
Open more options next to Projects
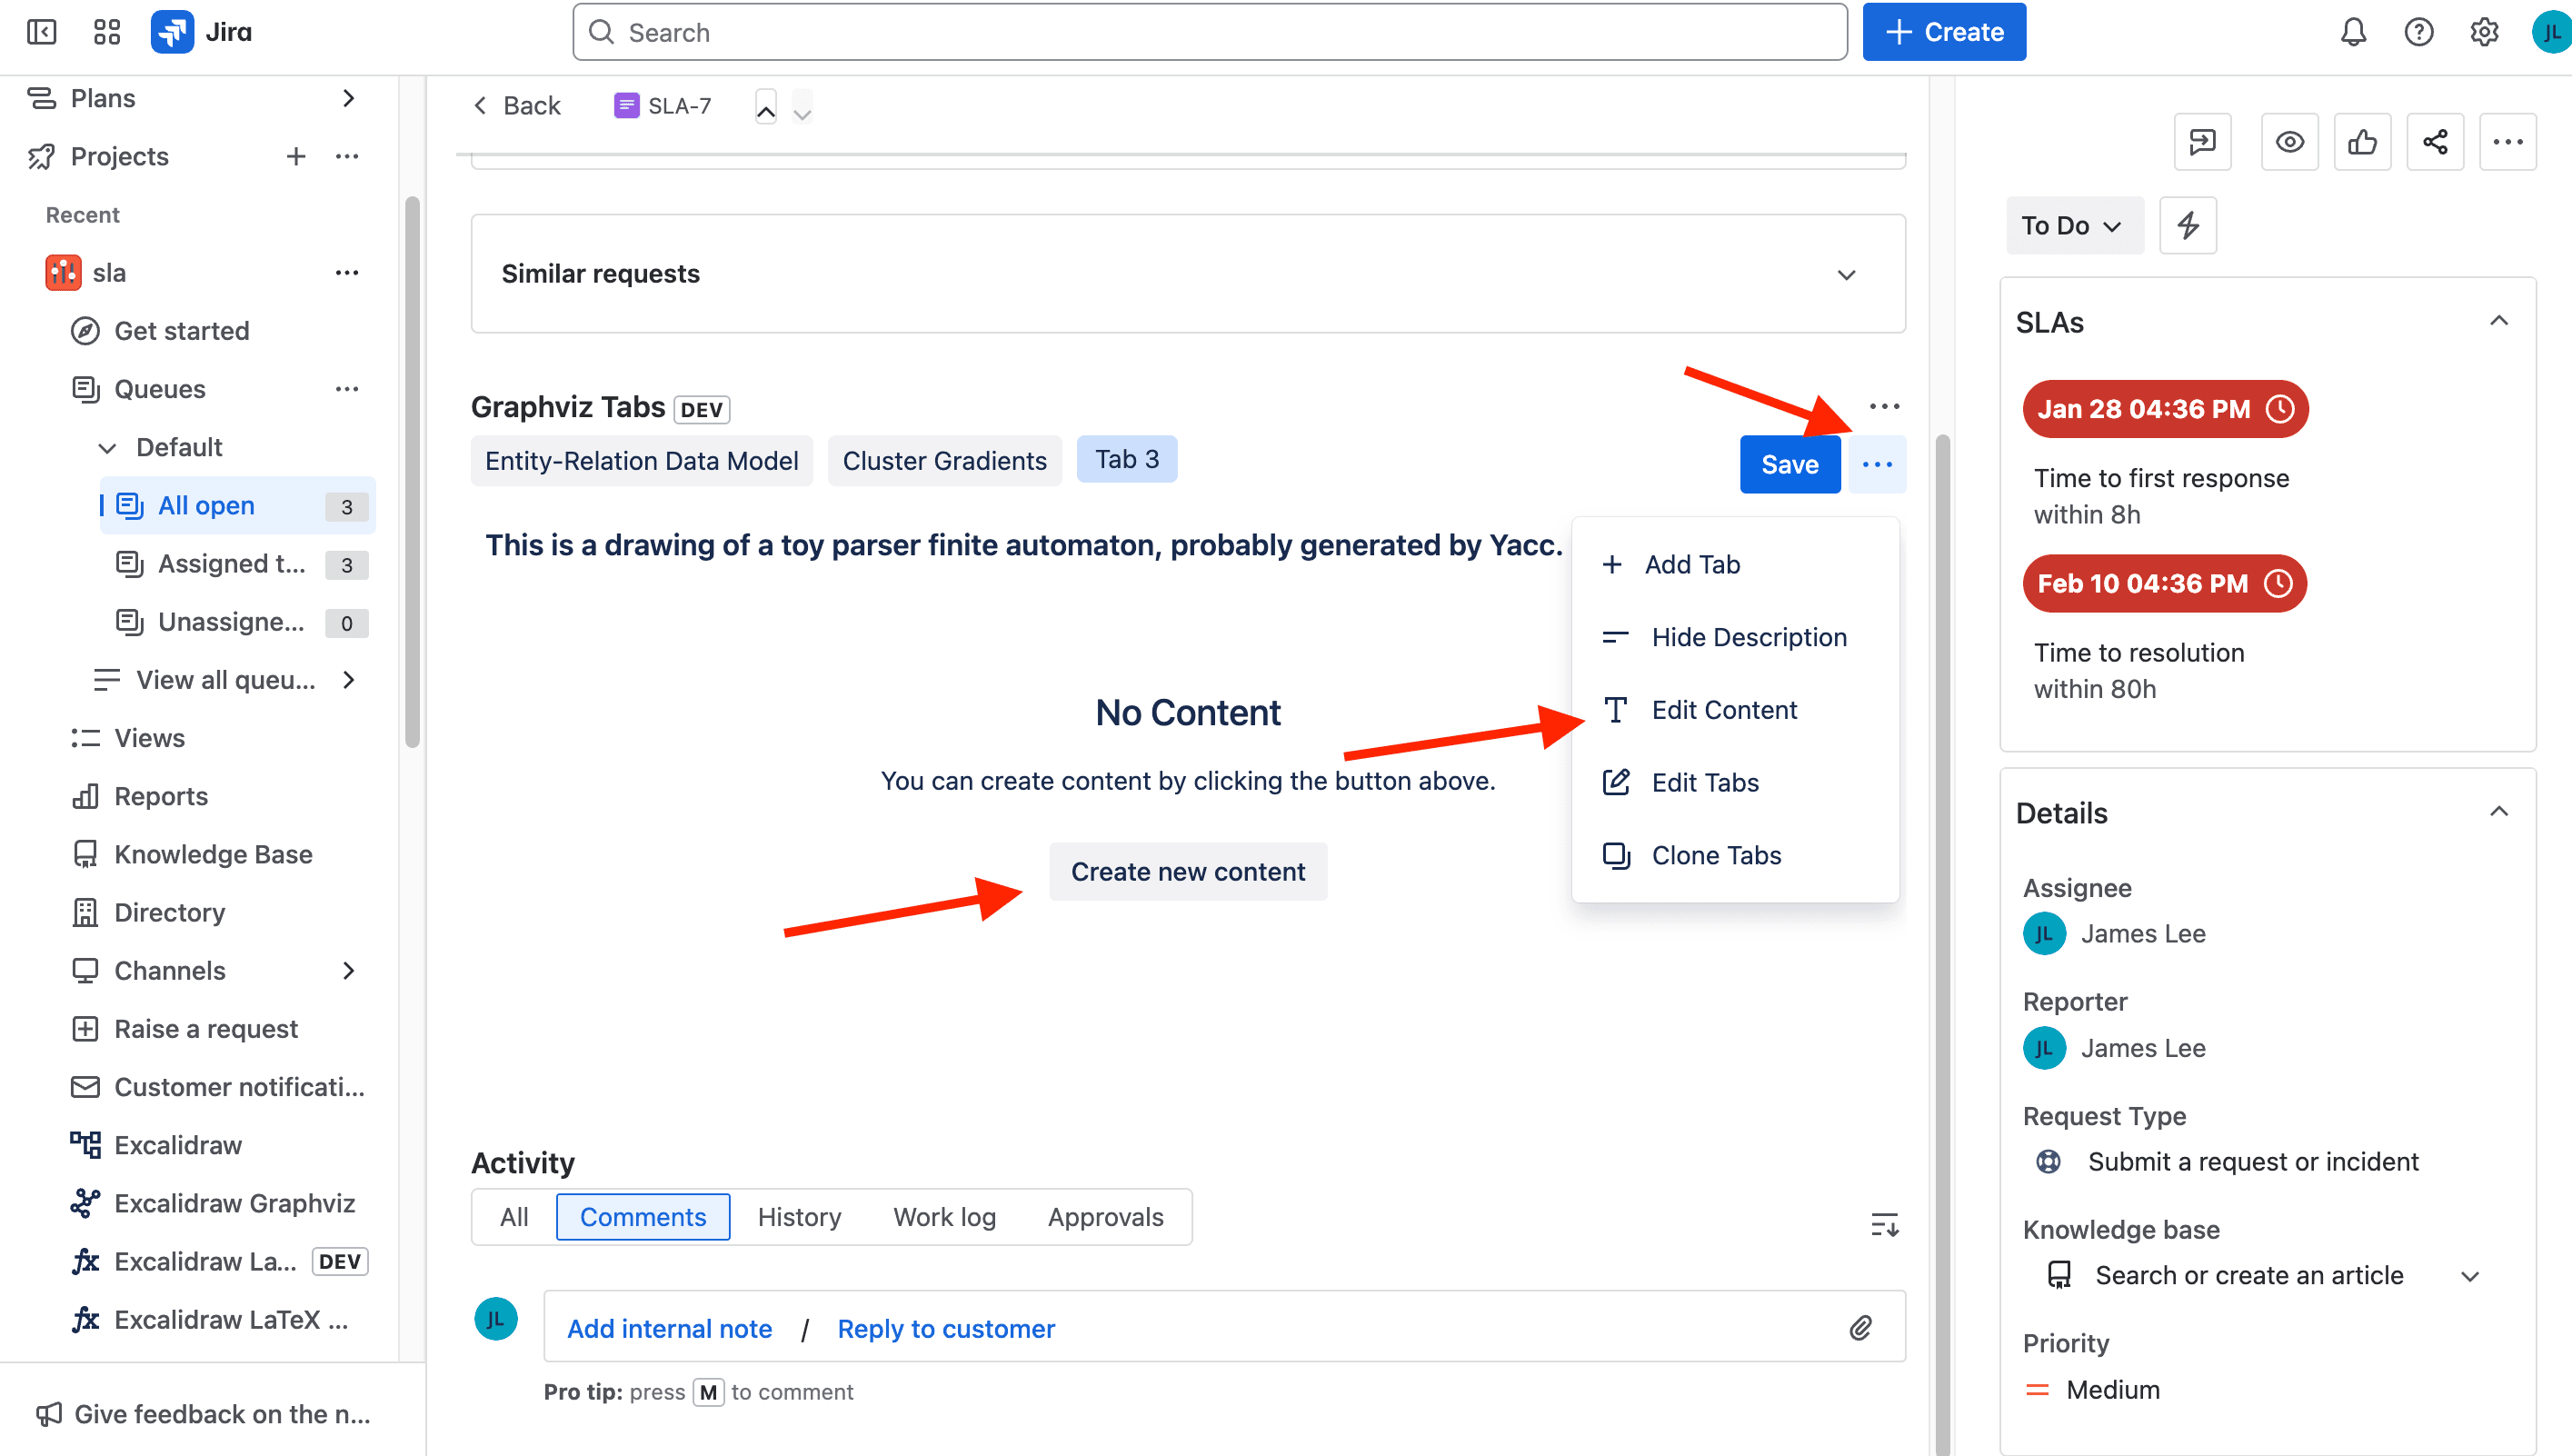[x=347, y=156]
